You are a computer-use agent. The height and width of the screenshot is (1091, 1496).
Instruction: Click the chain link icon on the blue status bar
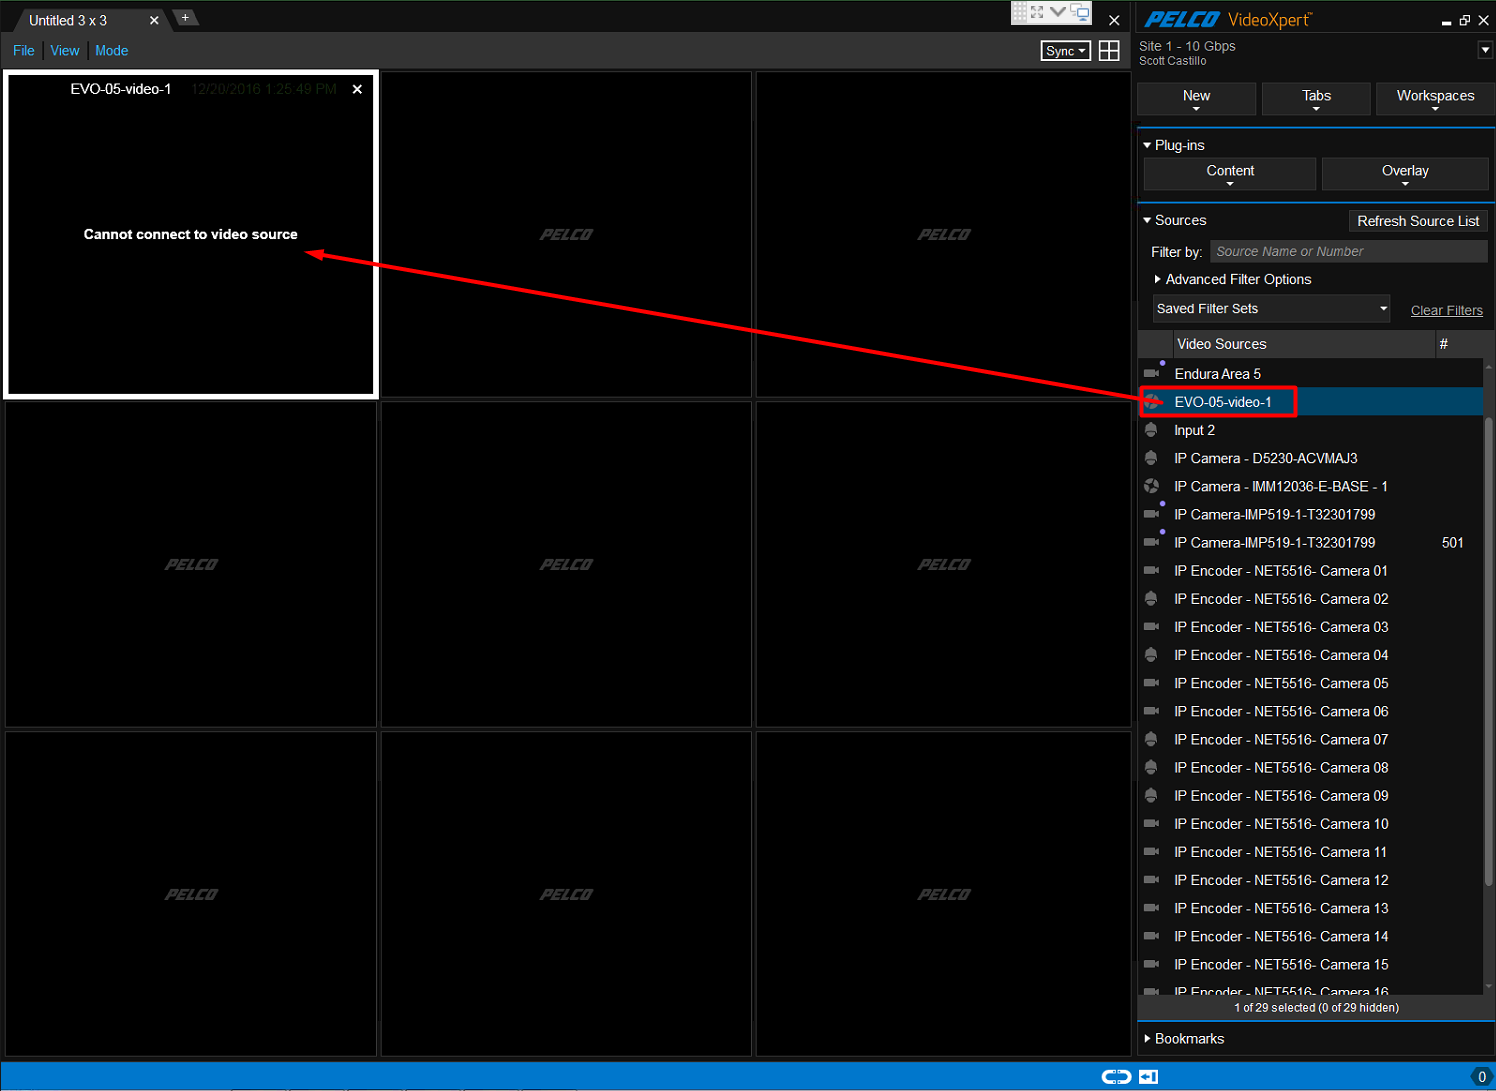pyautogui.click(x=1116, y=1076)
